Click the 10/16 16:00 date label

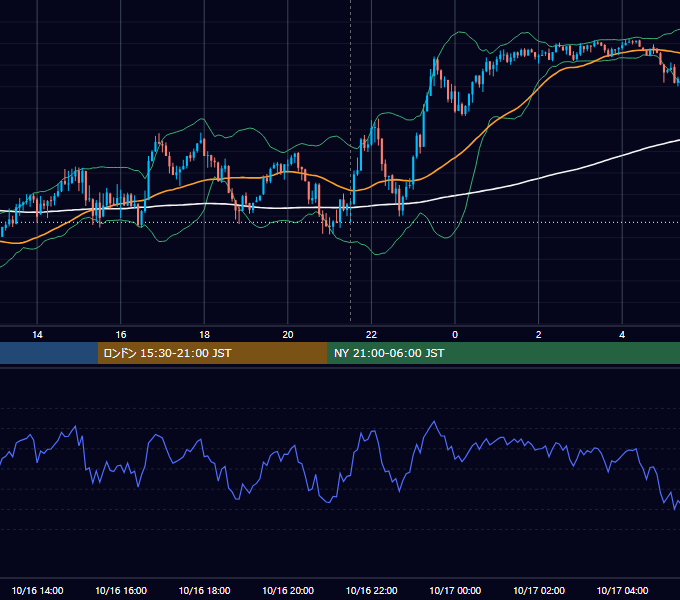point(121,590)
